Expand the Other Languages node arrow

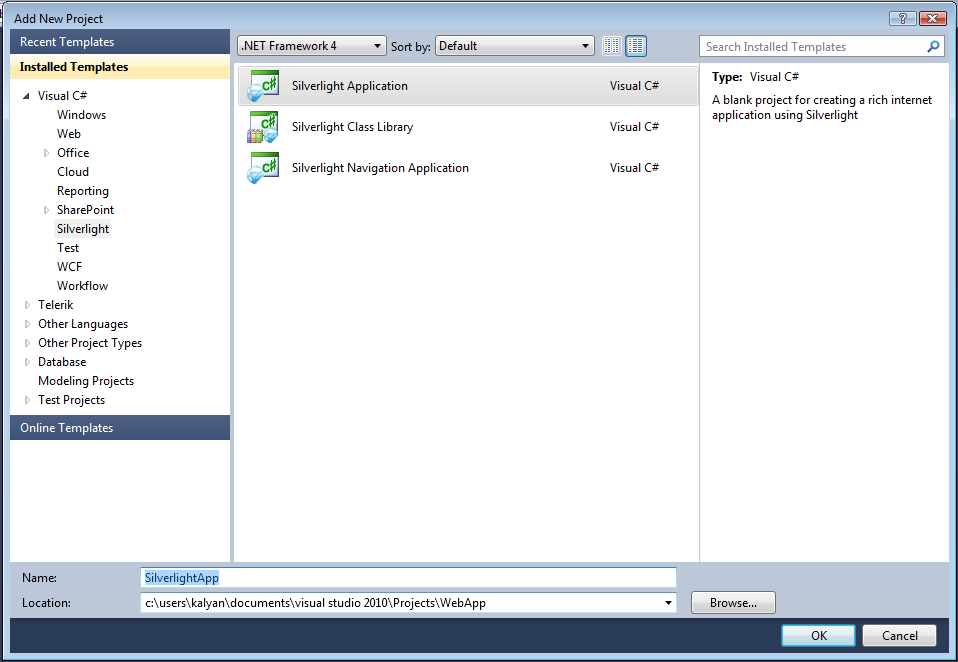(x=27, y=324)
